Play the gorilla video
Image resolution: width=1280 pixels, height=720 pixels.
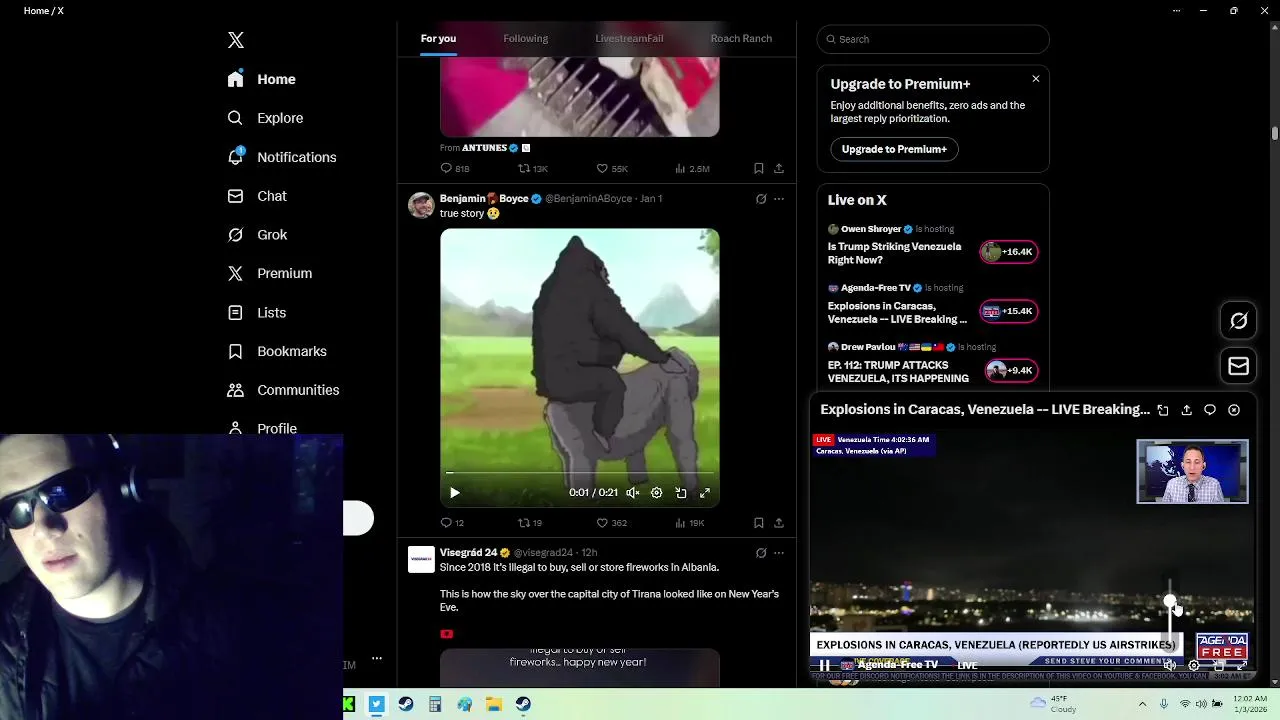[x=455, y=493]
